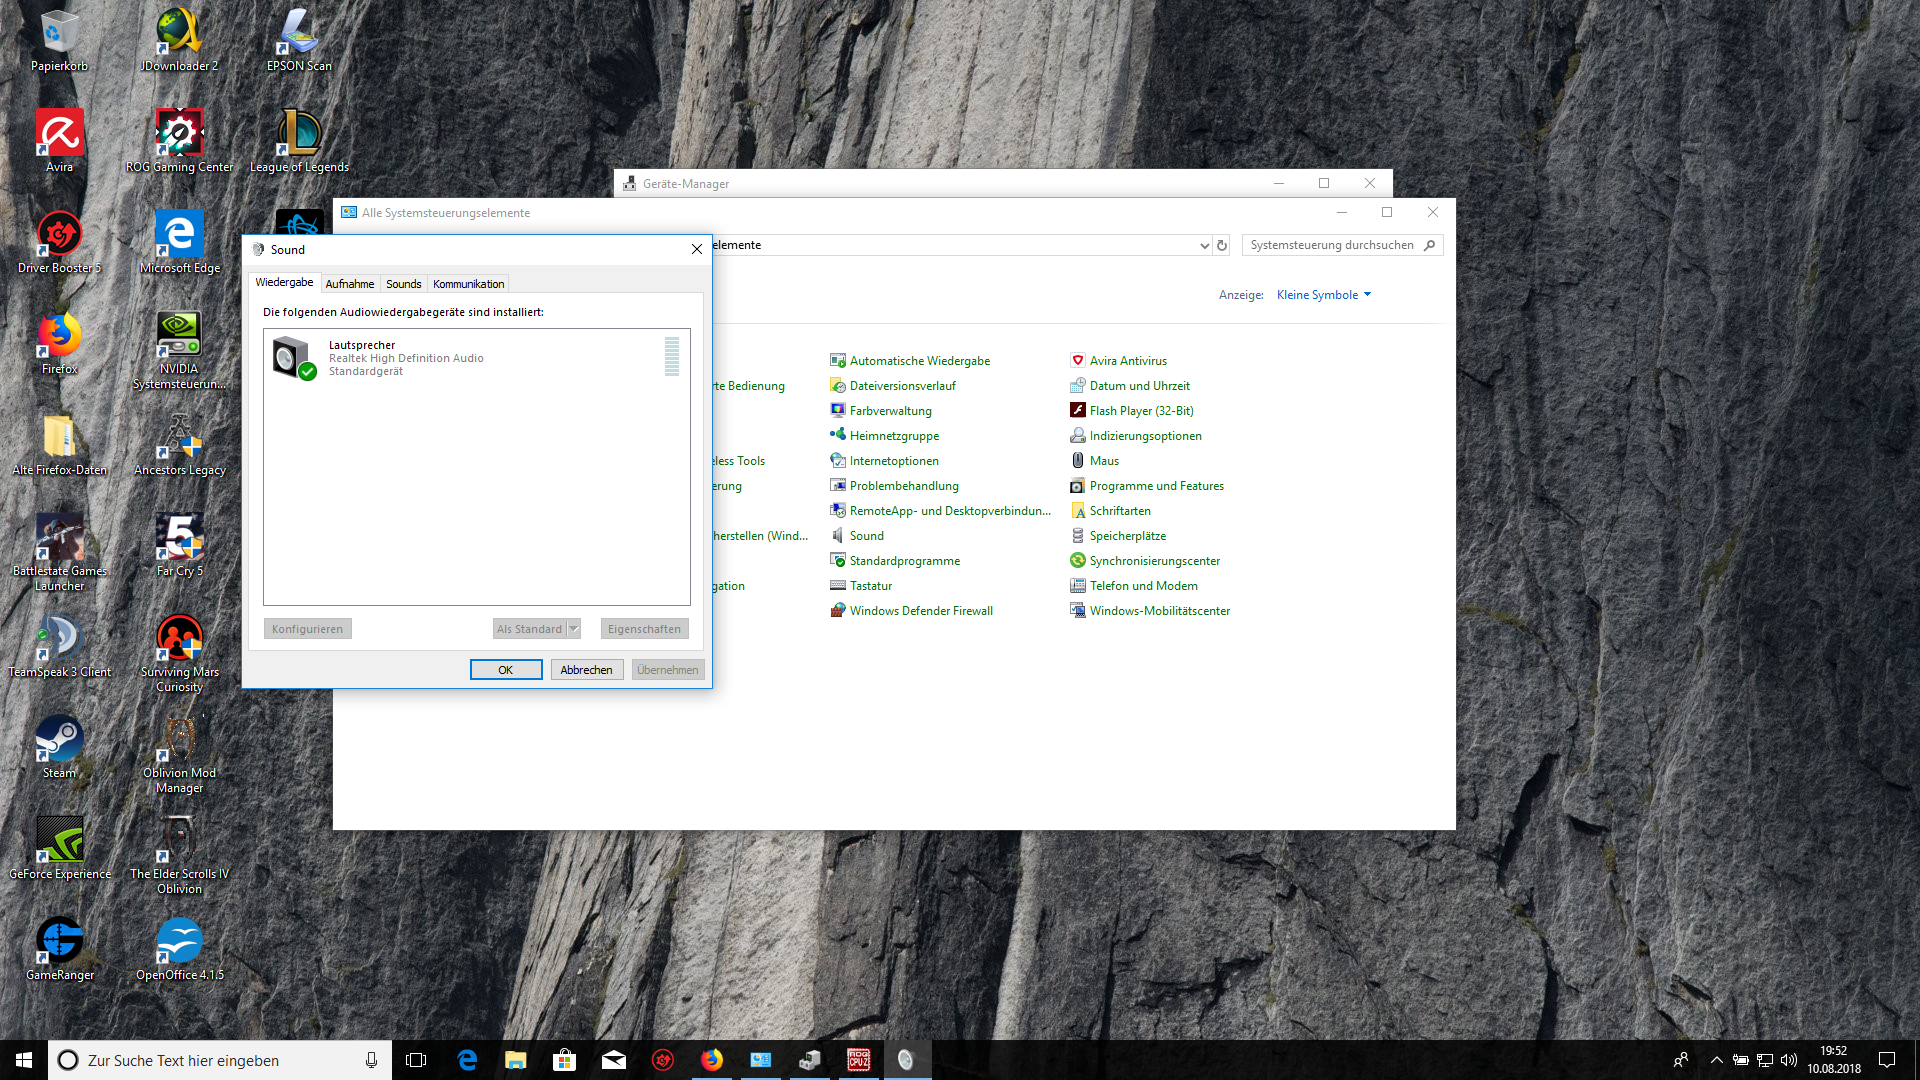The image size is (1920, 1080).
Task: Open the Task View taskbar button
Action: coord(416,1060)
